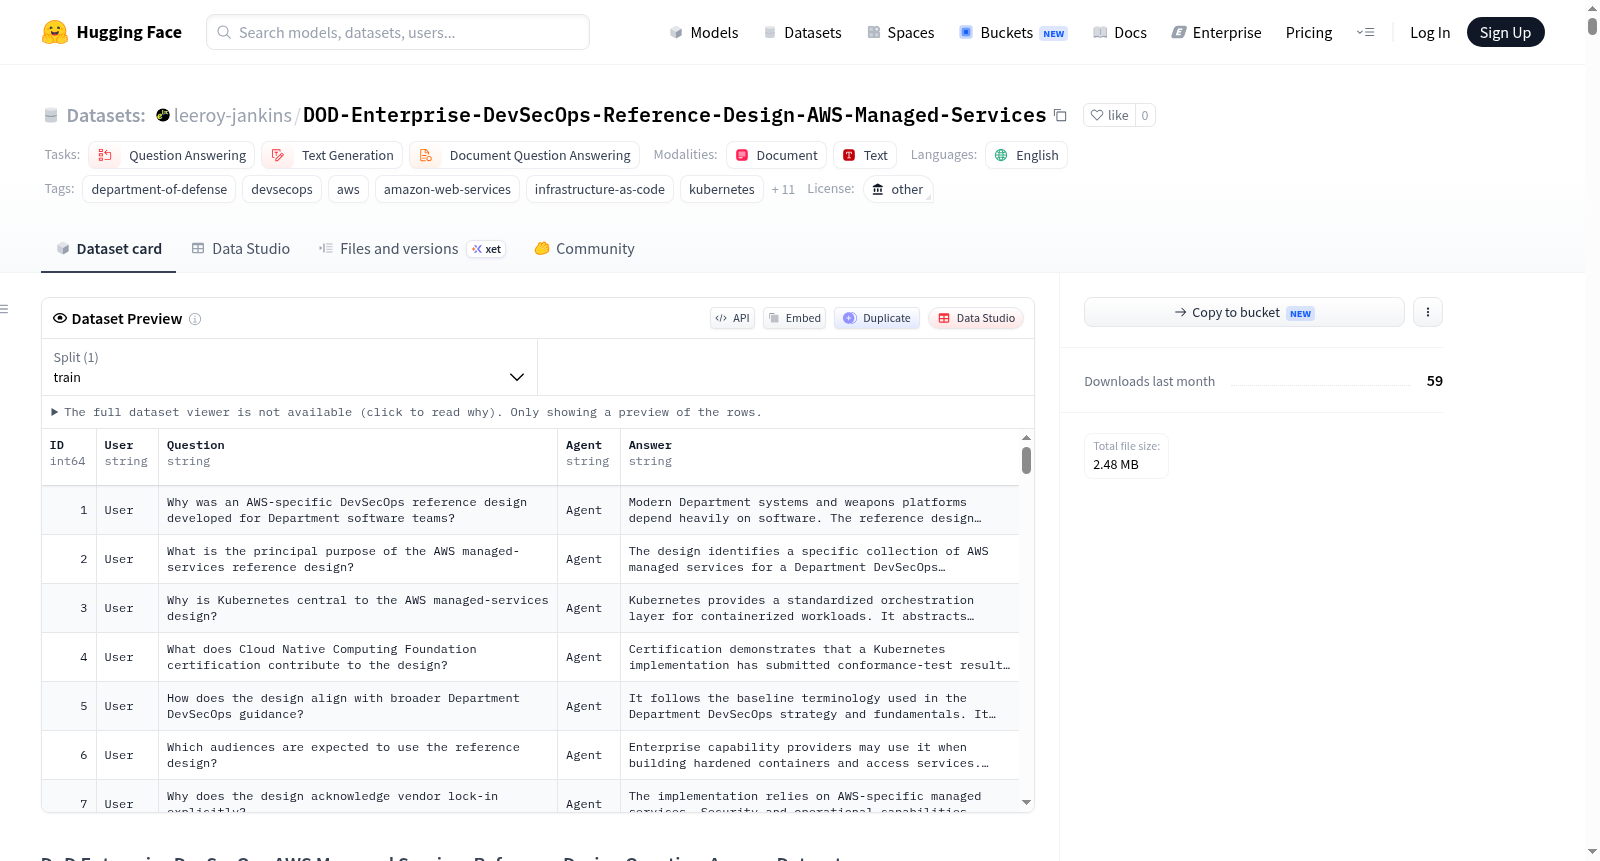Expand the navigation overflow menu icon
Screen dimensions: 1600x861
[1366, 32]
